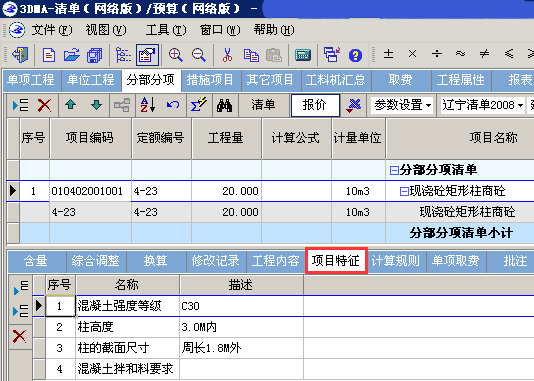Click the tree structure view icon

(x=123, y=54)
